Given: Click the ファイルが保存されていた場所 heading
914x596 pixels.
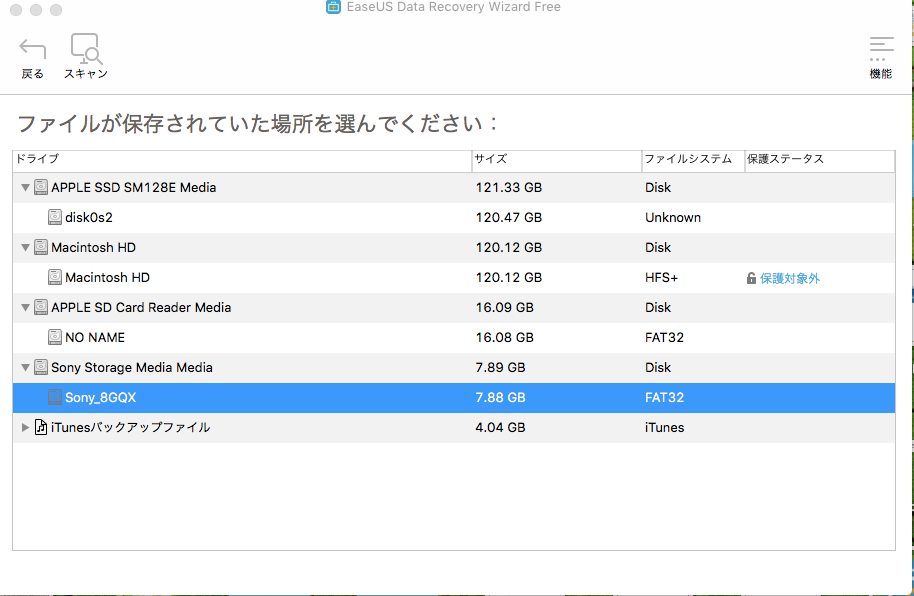Looking at the screenshot, I should (x=256, y=124).
